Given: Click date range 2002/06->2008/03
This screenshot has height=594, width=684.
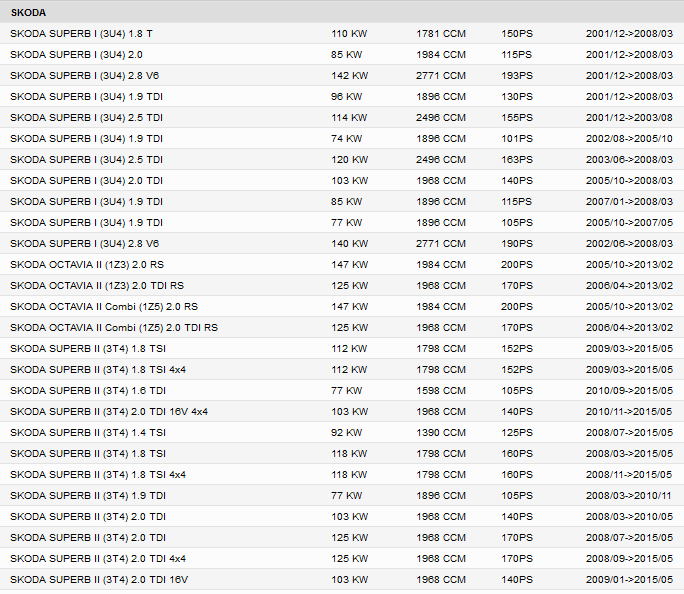Looking at the screenshot, I should 629,243.
